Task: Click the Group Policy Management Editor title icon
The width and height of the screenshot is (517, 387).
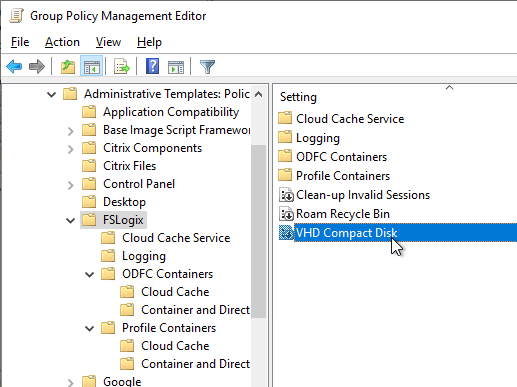Action: click(x=16, y=16)
